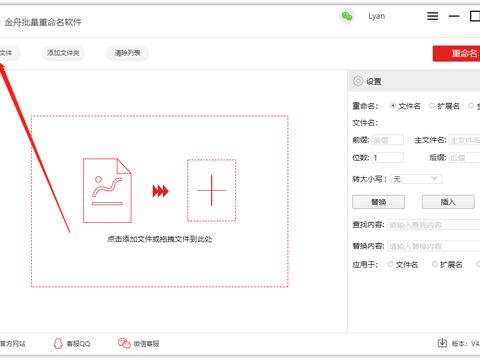Click the 客服QQ label text
The width and height of the screenshot is (480, 360).
tap(79, 343)
